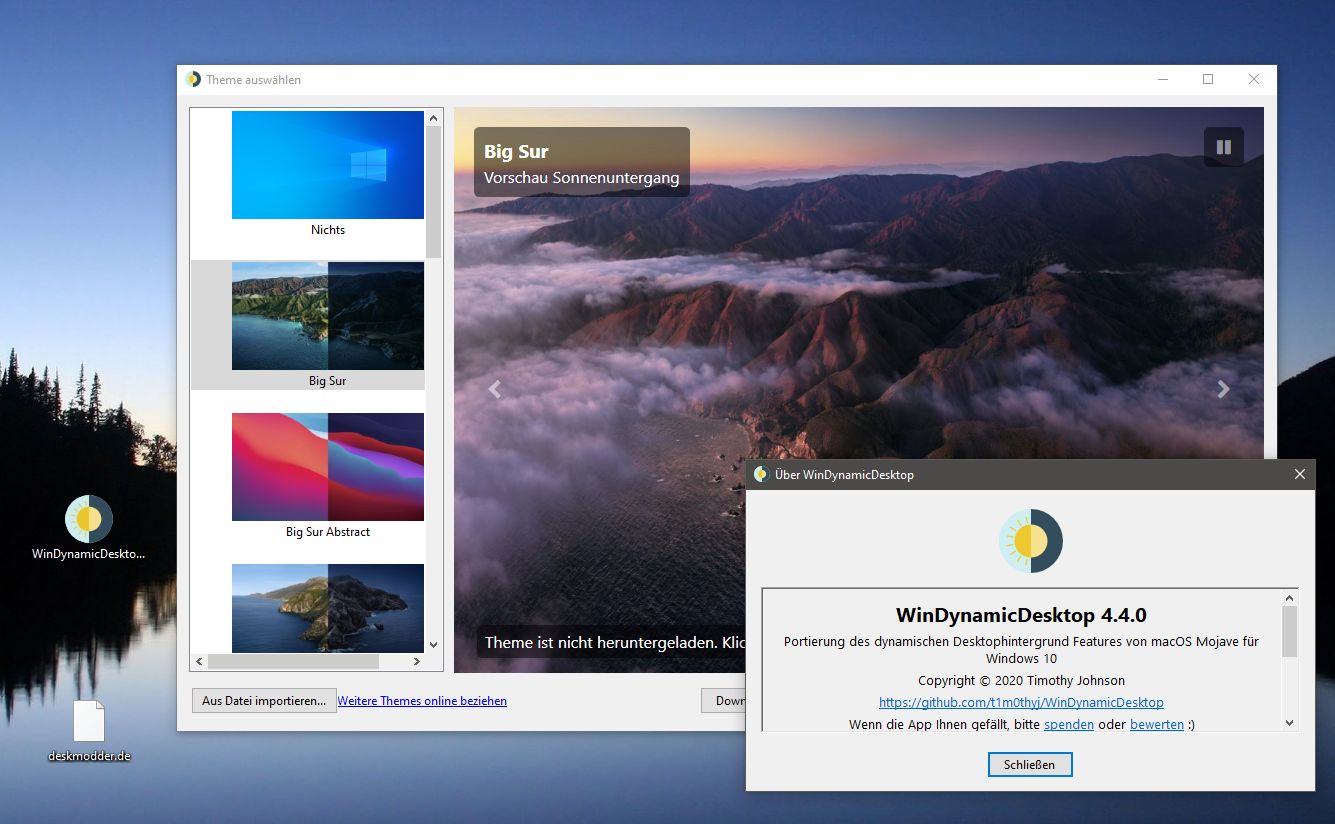Click the WinDynamicDesktop 4.4.0 heading text
The height and width of the screenshot is (824, 1335).
(x=1021, y=614)
